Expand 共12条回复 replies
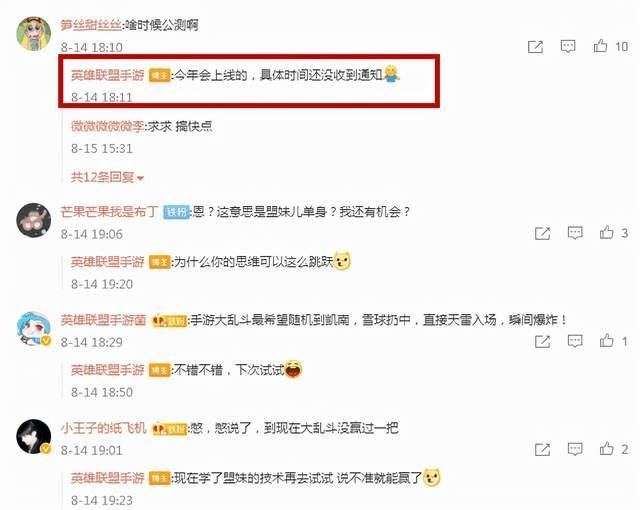Screen dimensions: 640x510 [107, 177]
